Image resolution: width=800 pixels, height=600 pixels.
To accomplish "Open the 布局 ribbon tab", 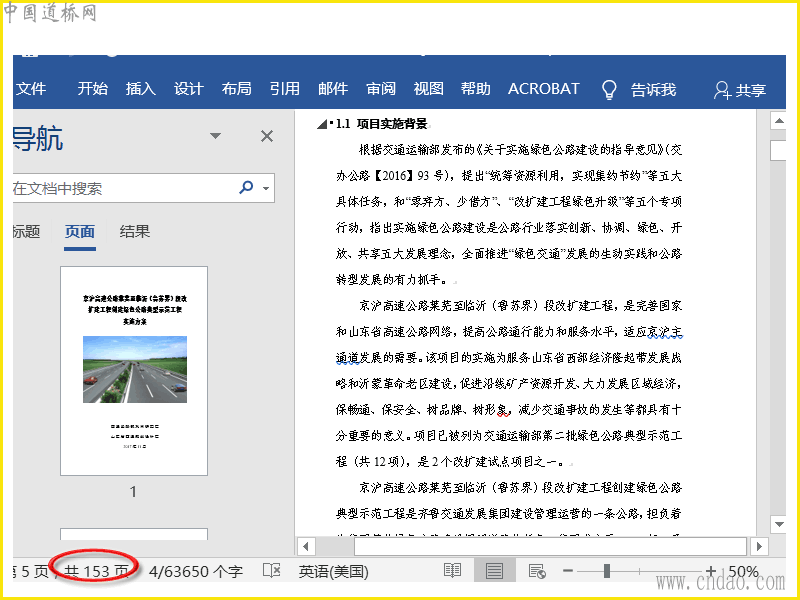I will 236,89.
